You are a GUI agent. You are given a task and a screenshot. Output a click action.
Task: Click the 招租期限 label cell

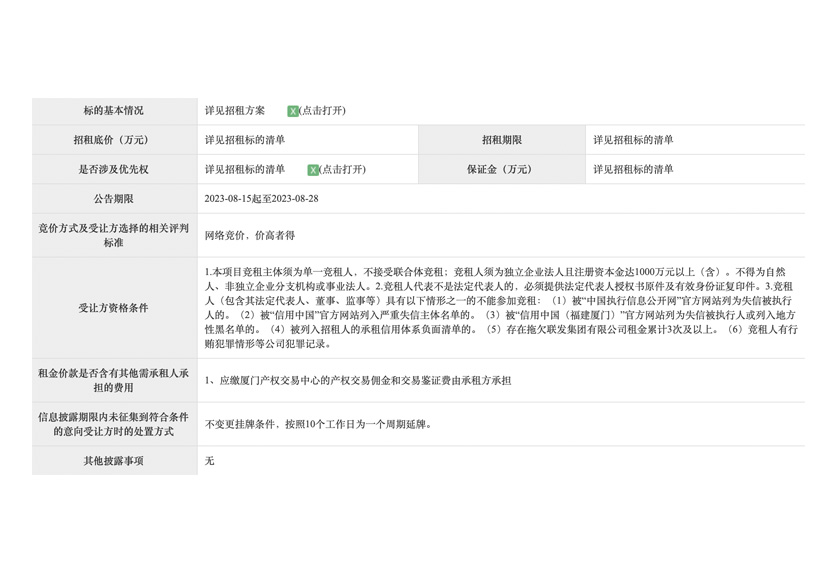501,140
